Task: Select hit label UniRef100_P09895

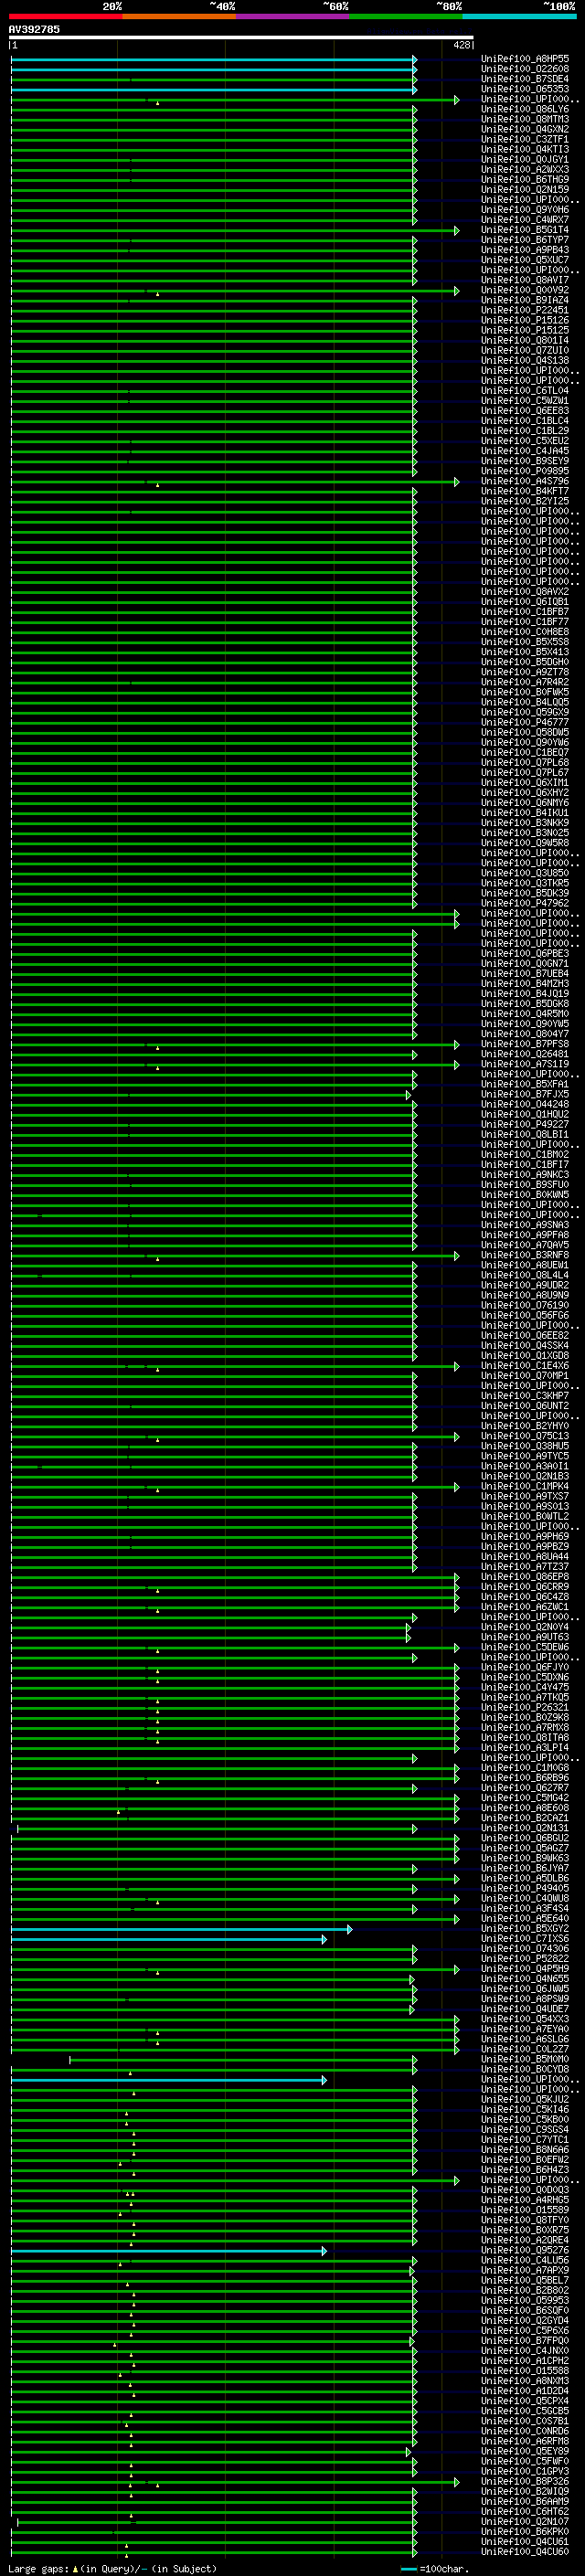Action: click(x=525, y=471)
